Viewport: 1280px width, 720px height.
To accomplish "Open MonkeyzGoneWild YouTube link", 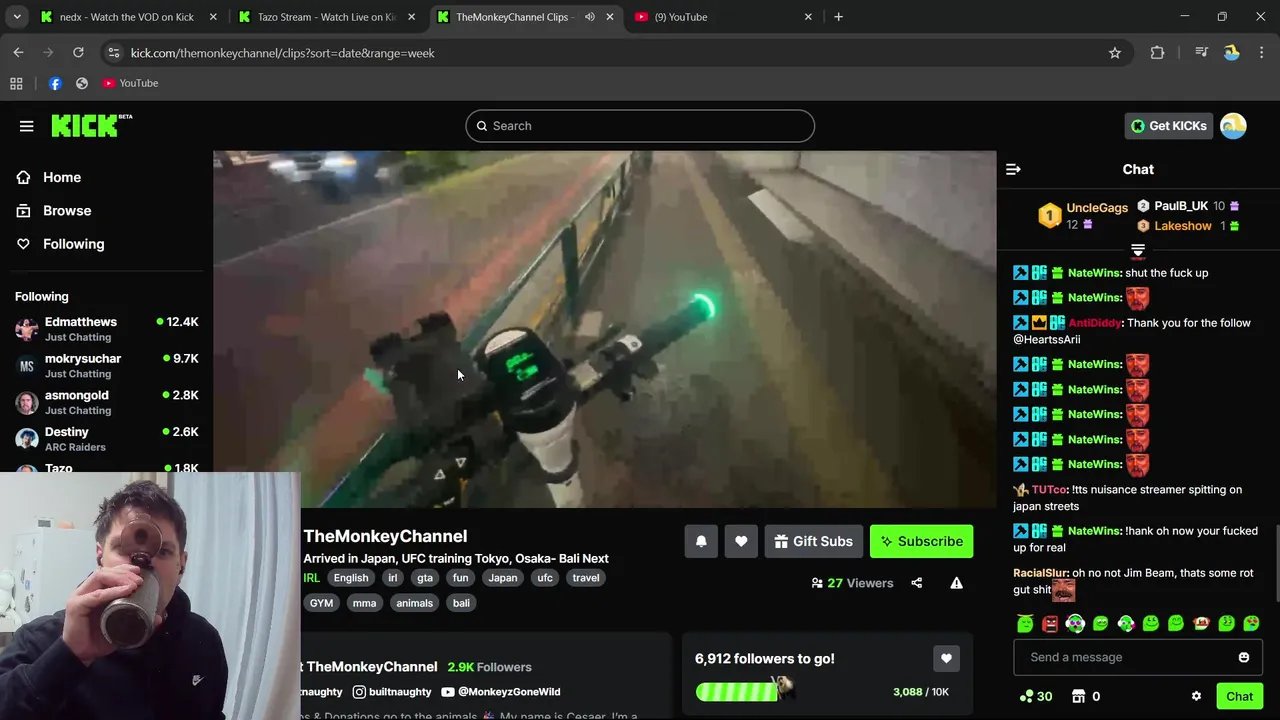I will [500, 692].
